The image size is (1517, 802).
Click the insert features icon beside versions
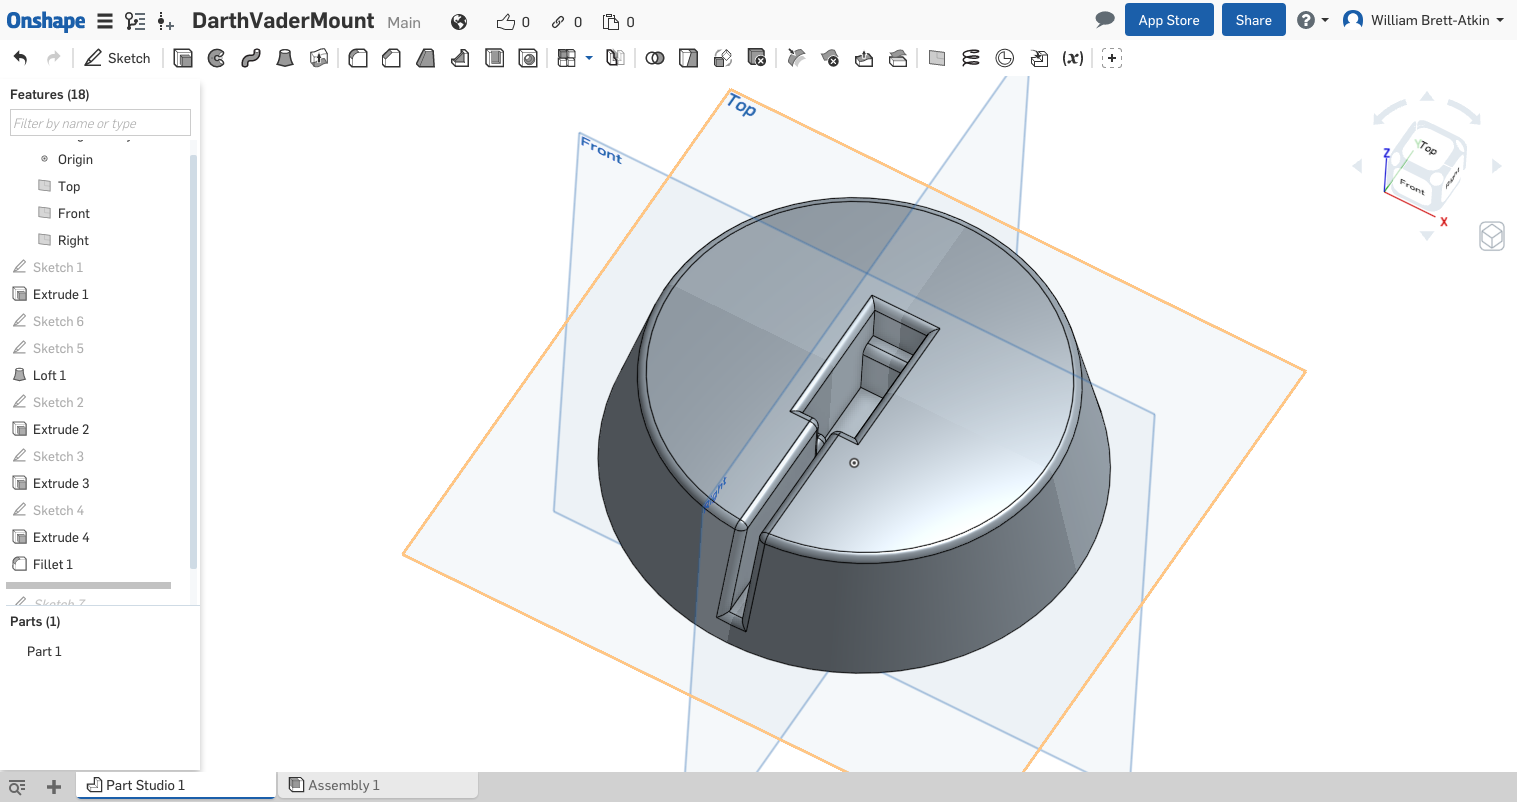(x=166, y=21)
